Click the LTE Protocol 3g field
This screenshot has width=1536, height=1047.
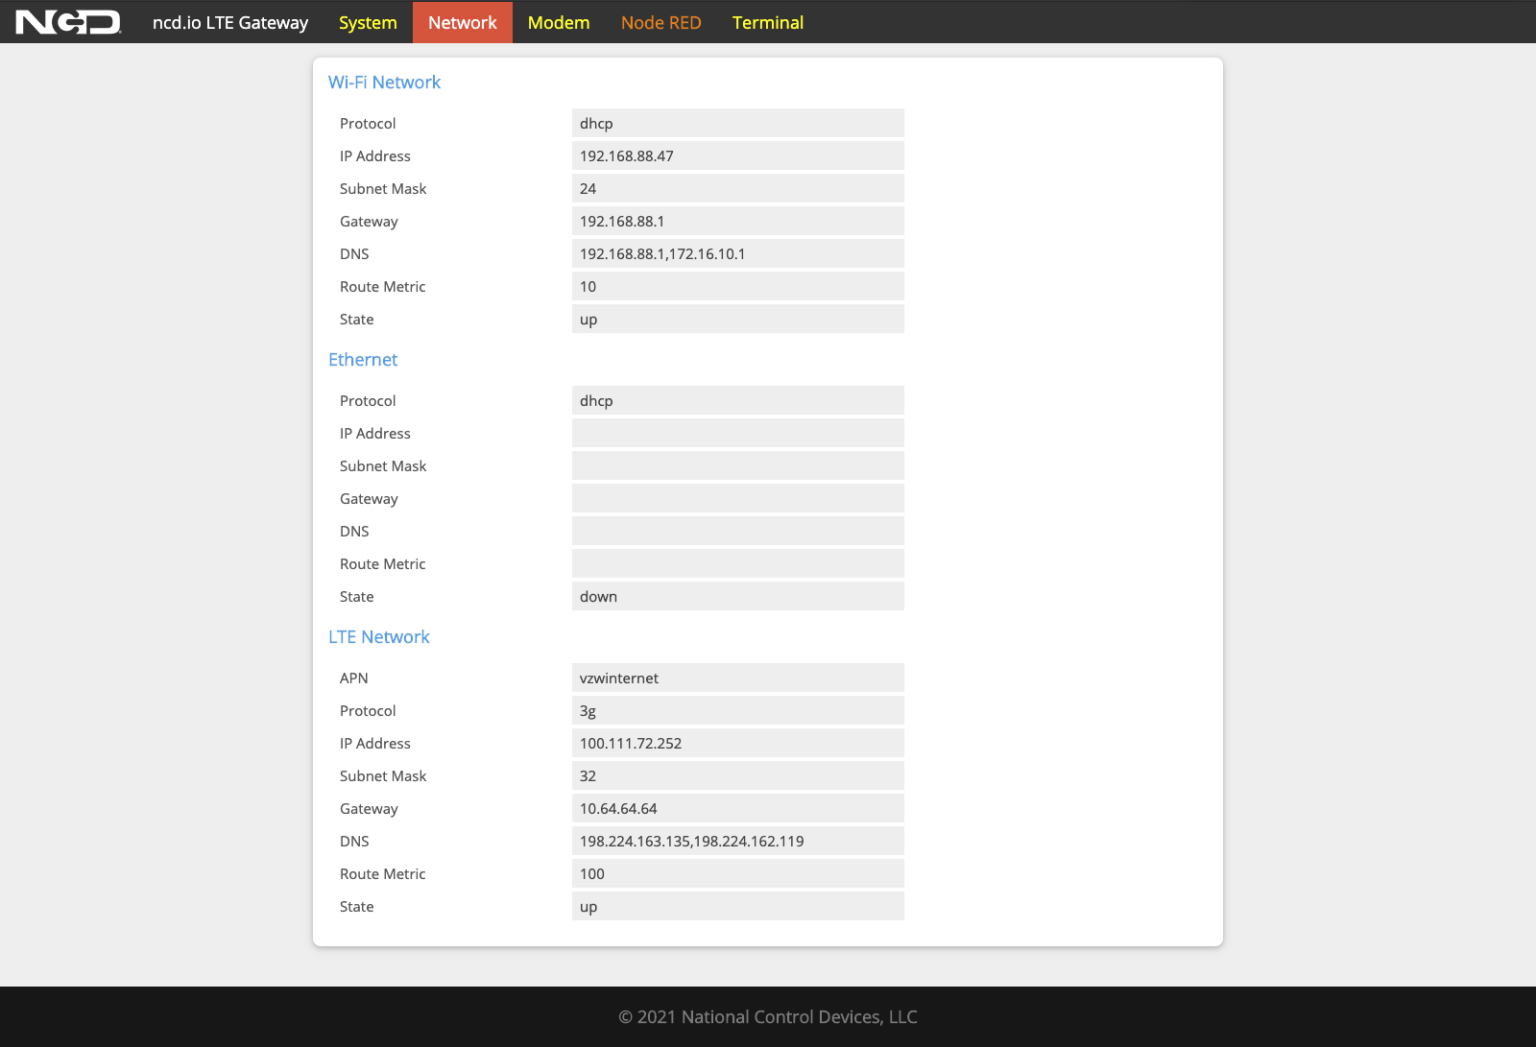737,711
